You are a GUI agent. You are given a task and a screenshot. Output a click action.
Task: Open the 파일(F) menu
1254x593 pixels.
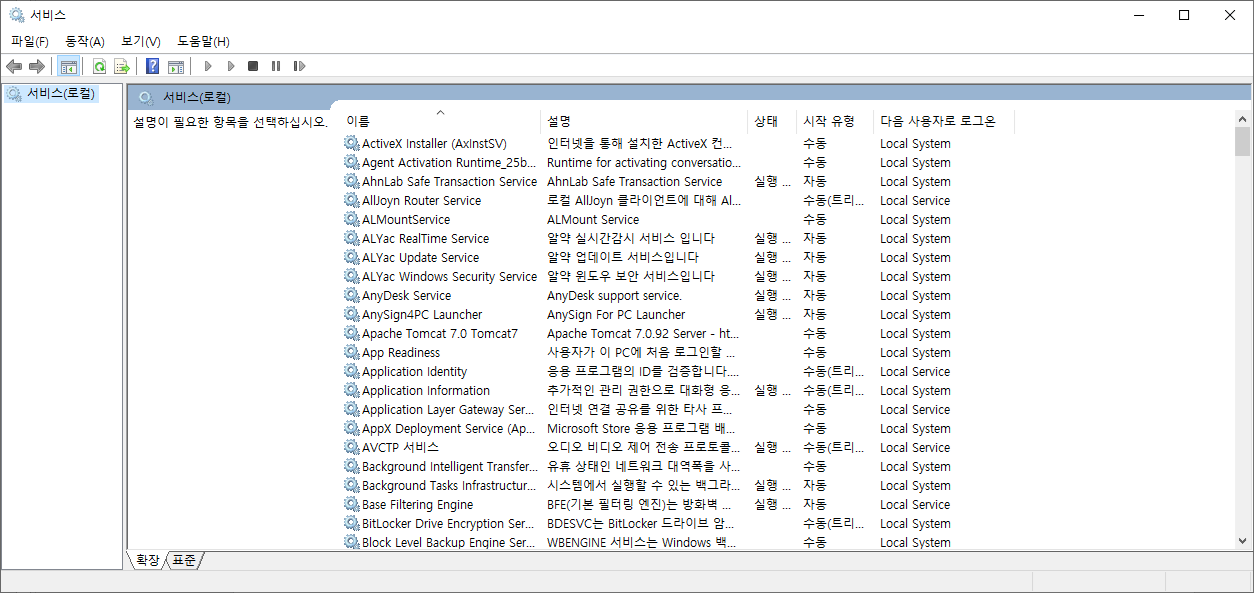[30, 41]
